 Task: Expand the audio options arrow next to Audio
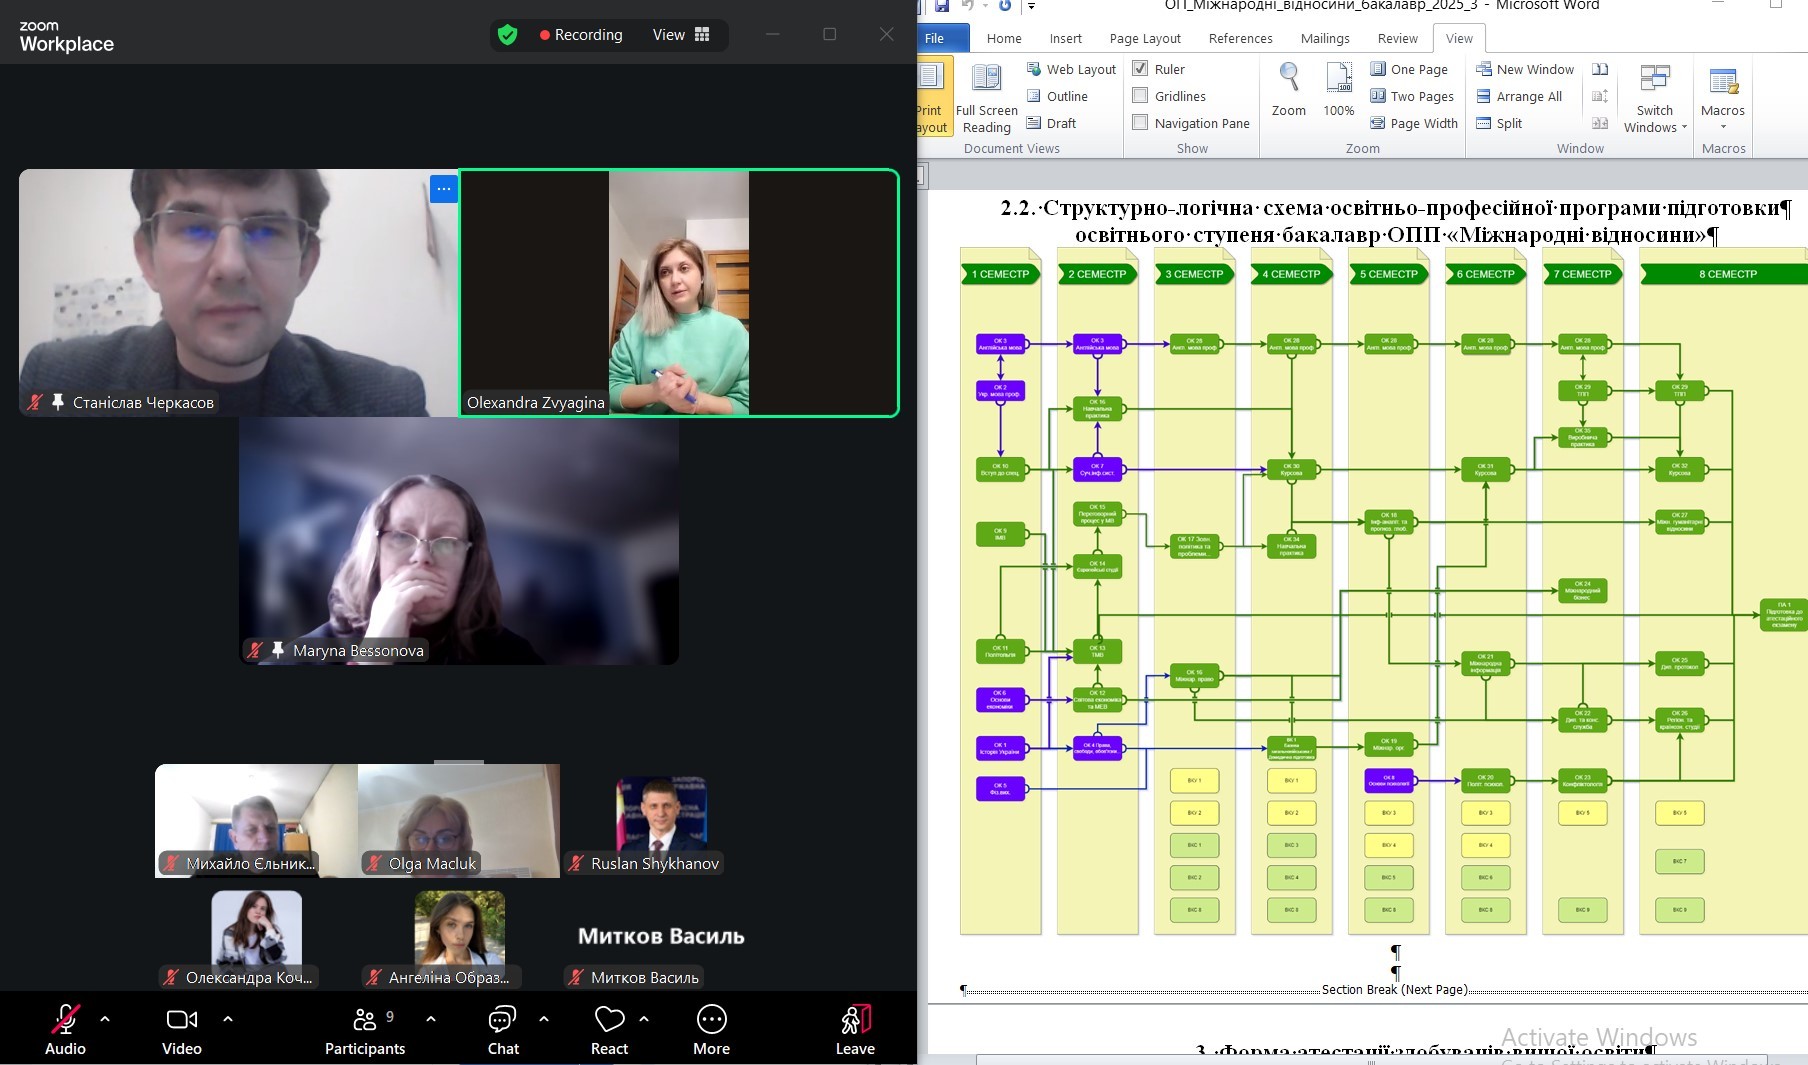105,1019
